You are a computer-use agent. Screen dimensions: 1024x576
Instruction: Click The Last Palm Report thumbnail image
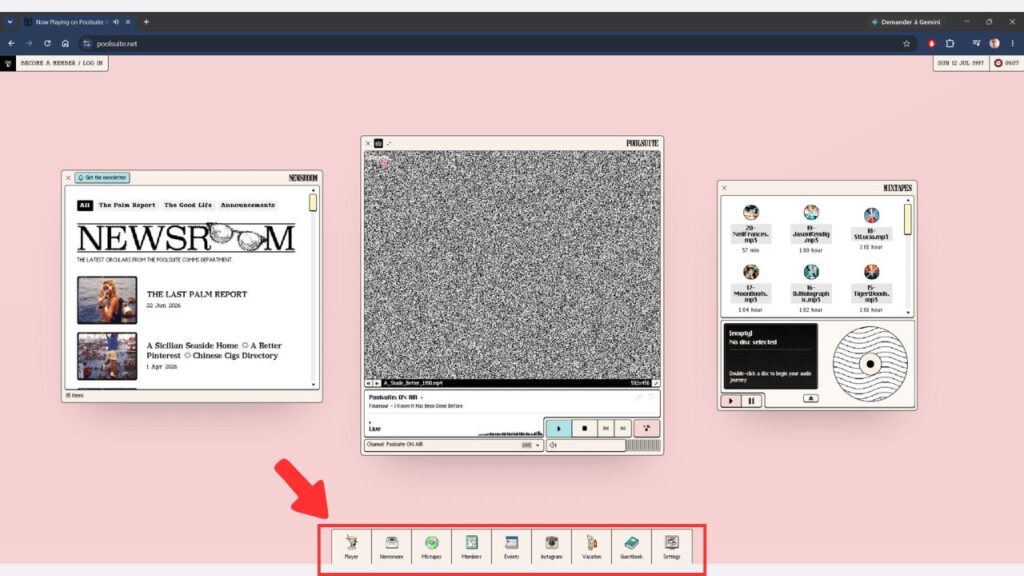[x=107, y=300]
